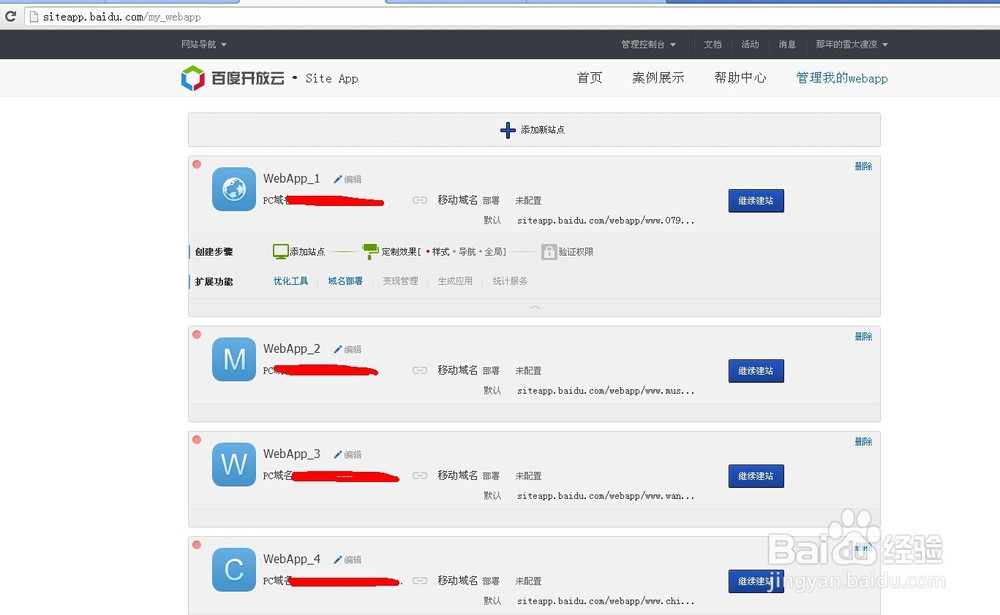
Task: Open default URL siteapp.baidu.com/webapp/www.079...
Action: [605, 220]
